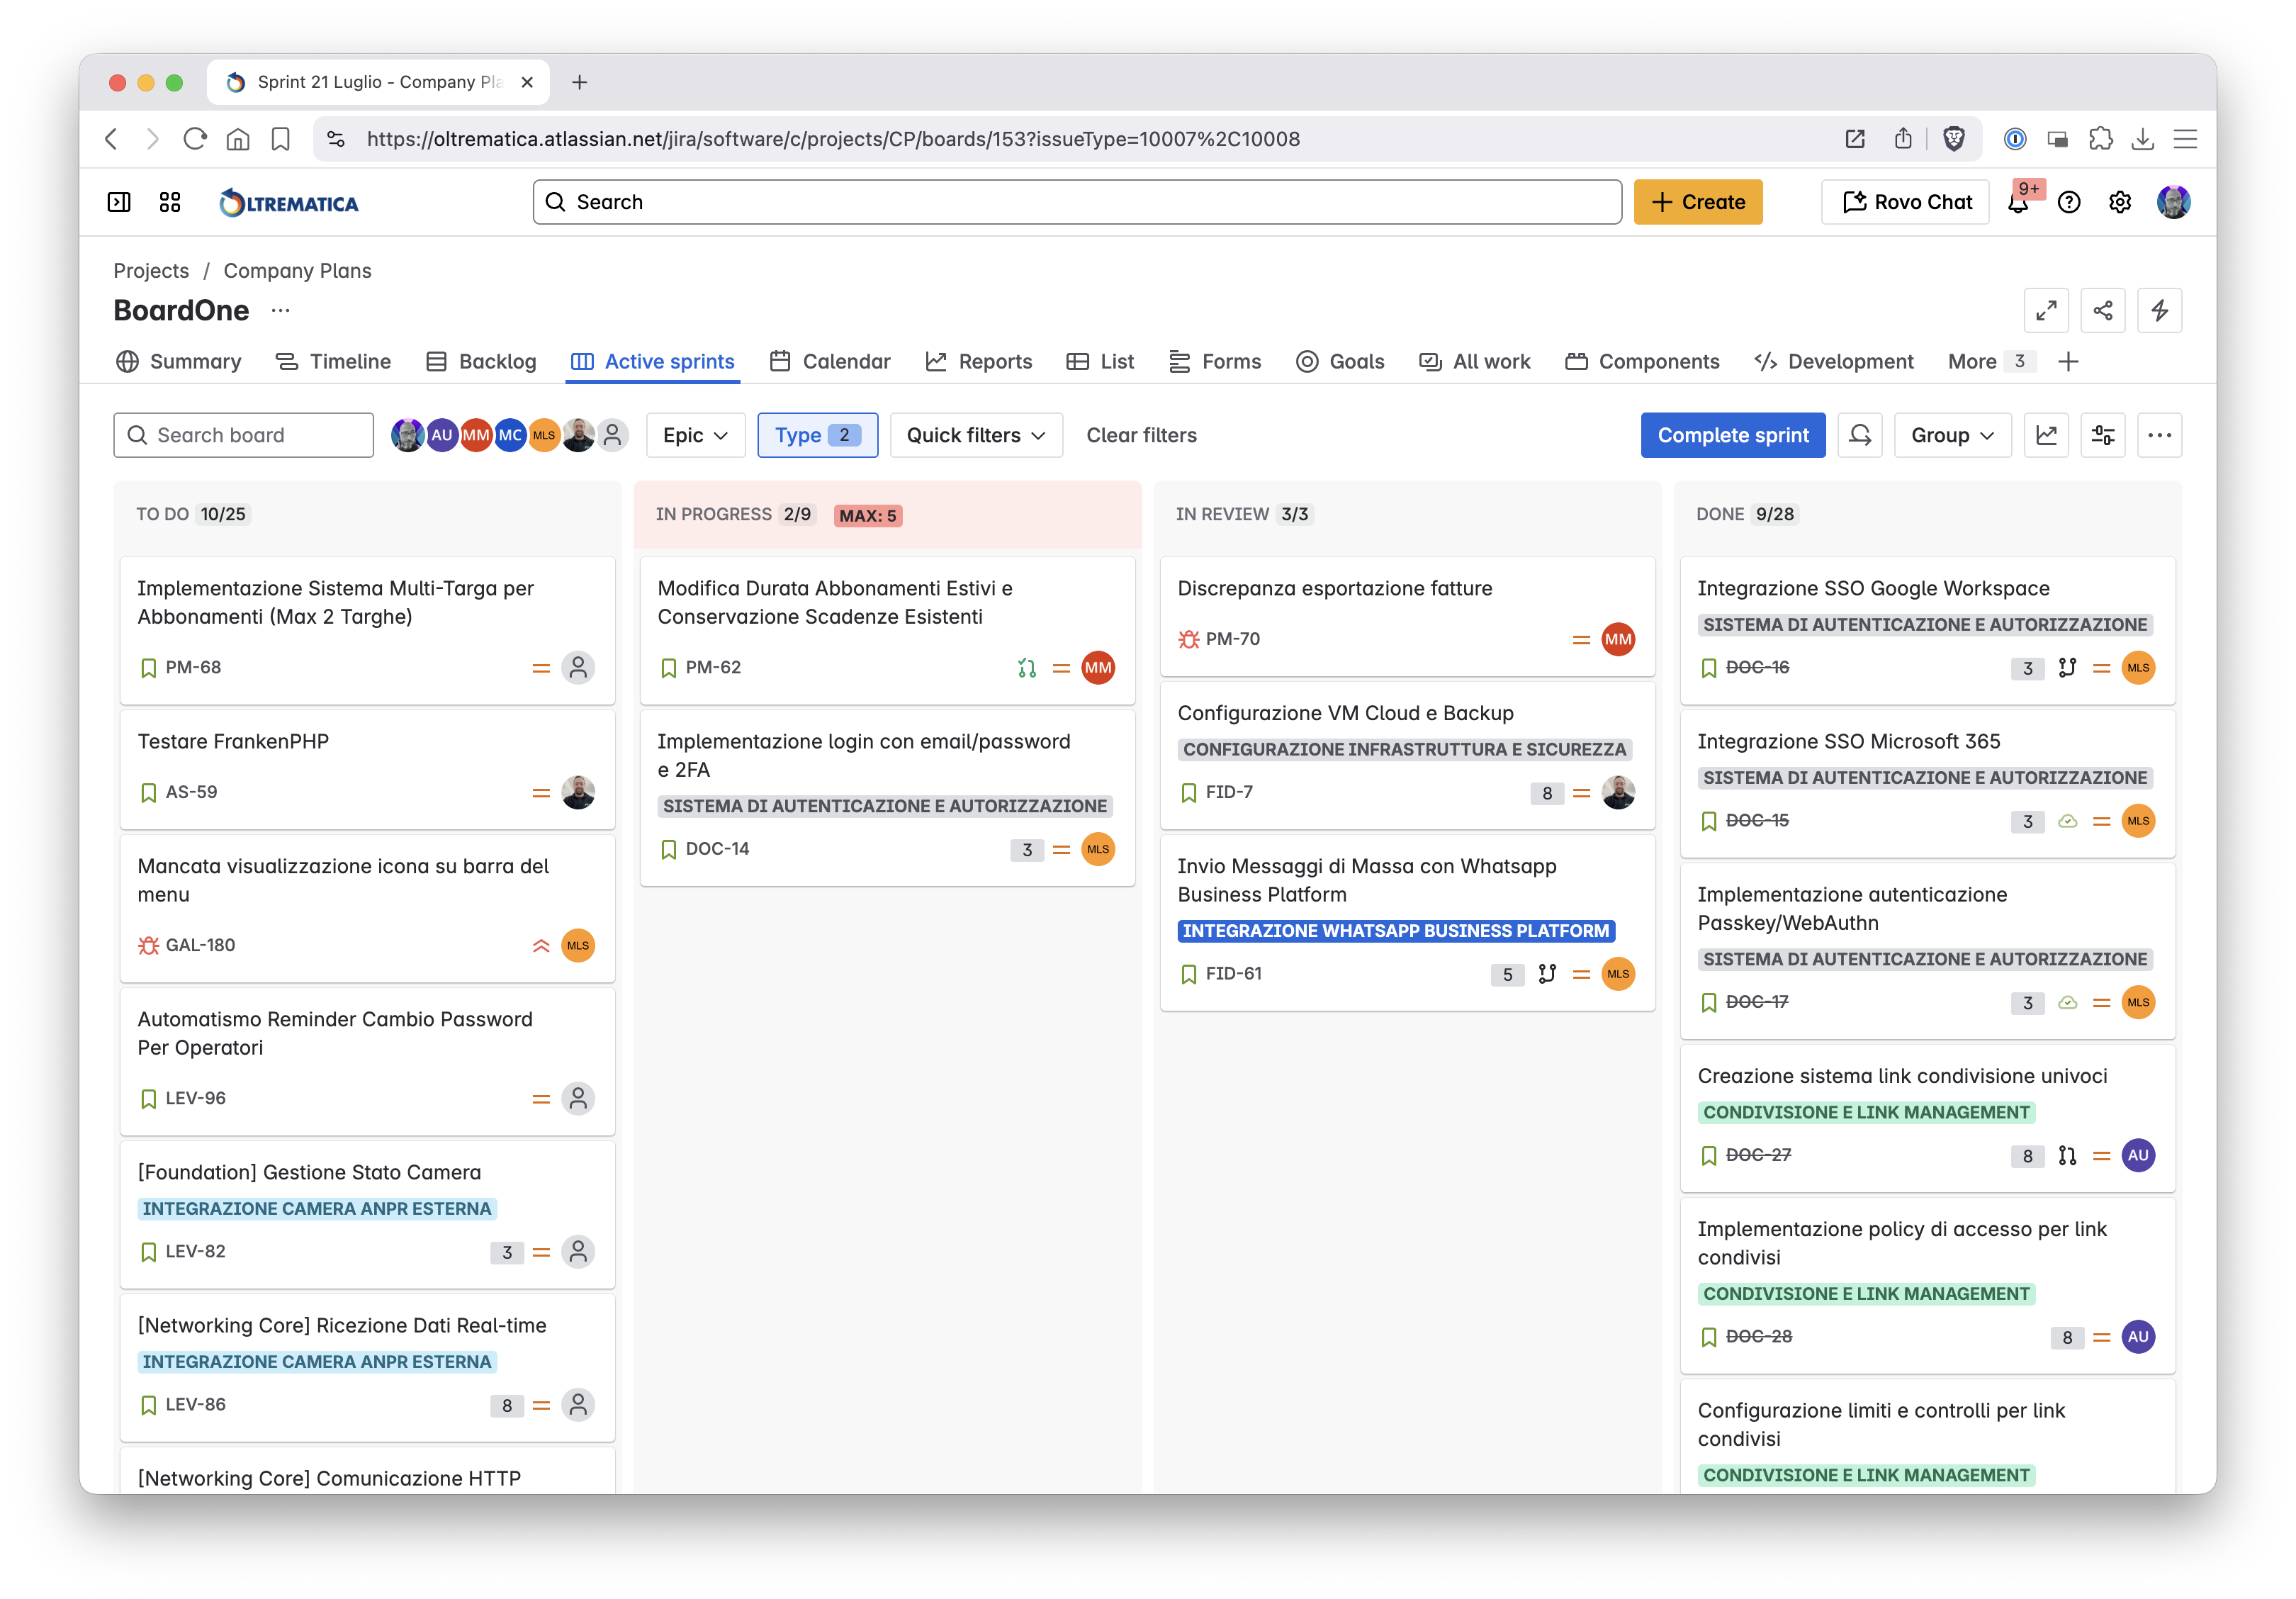Click the Complete sprint button

pos(1732,435)
